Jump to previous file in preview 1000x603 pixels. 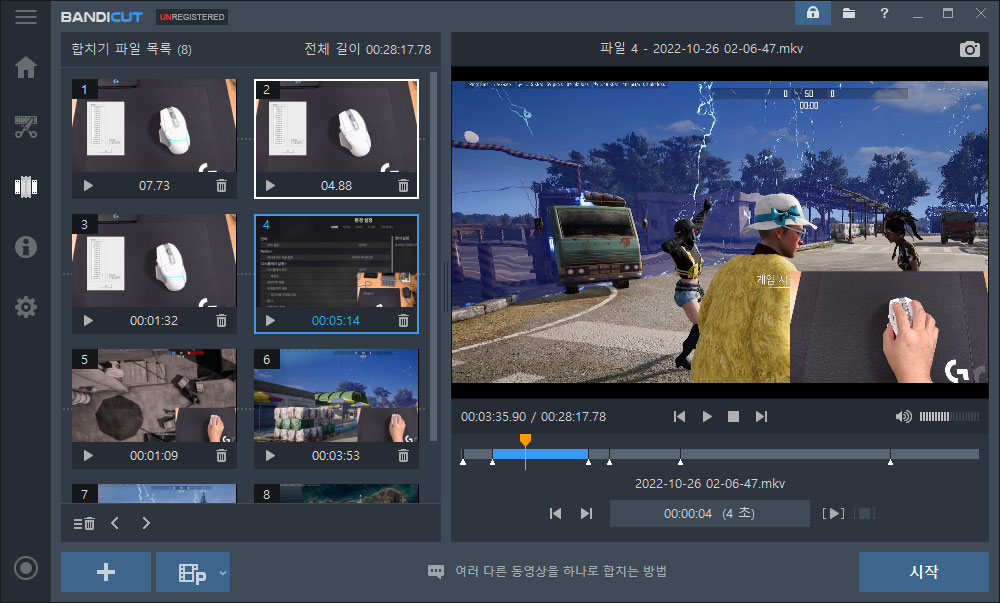tap(679, 416)
